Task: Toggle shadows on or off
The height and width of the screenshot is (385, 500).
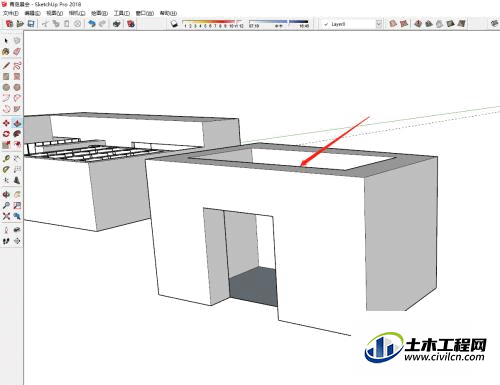Action: coord(174,24)
